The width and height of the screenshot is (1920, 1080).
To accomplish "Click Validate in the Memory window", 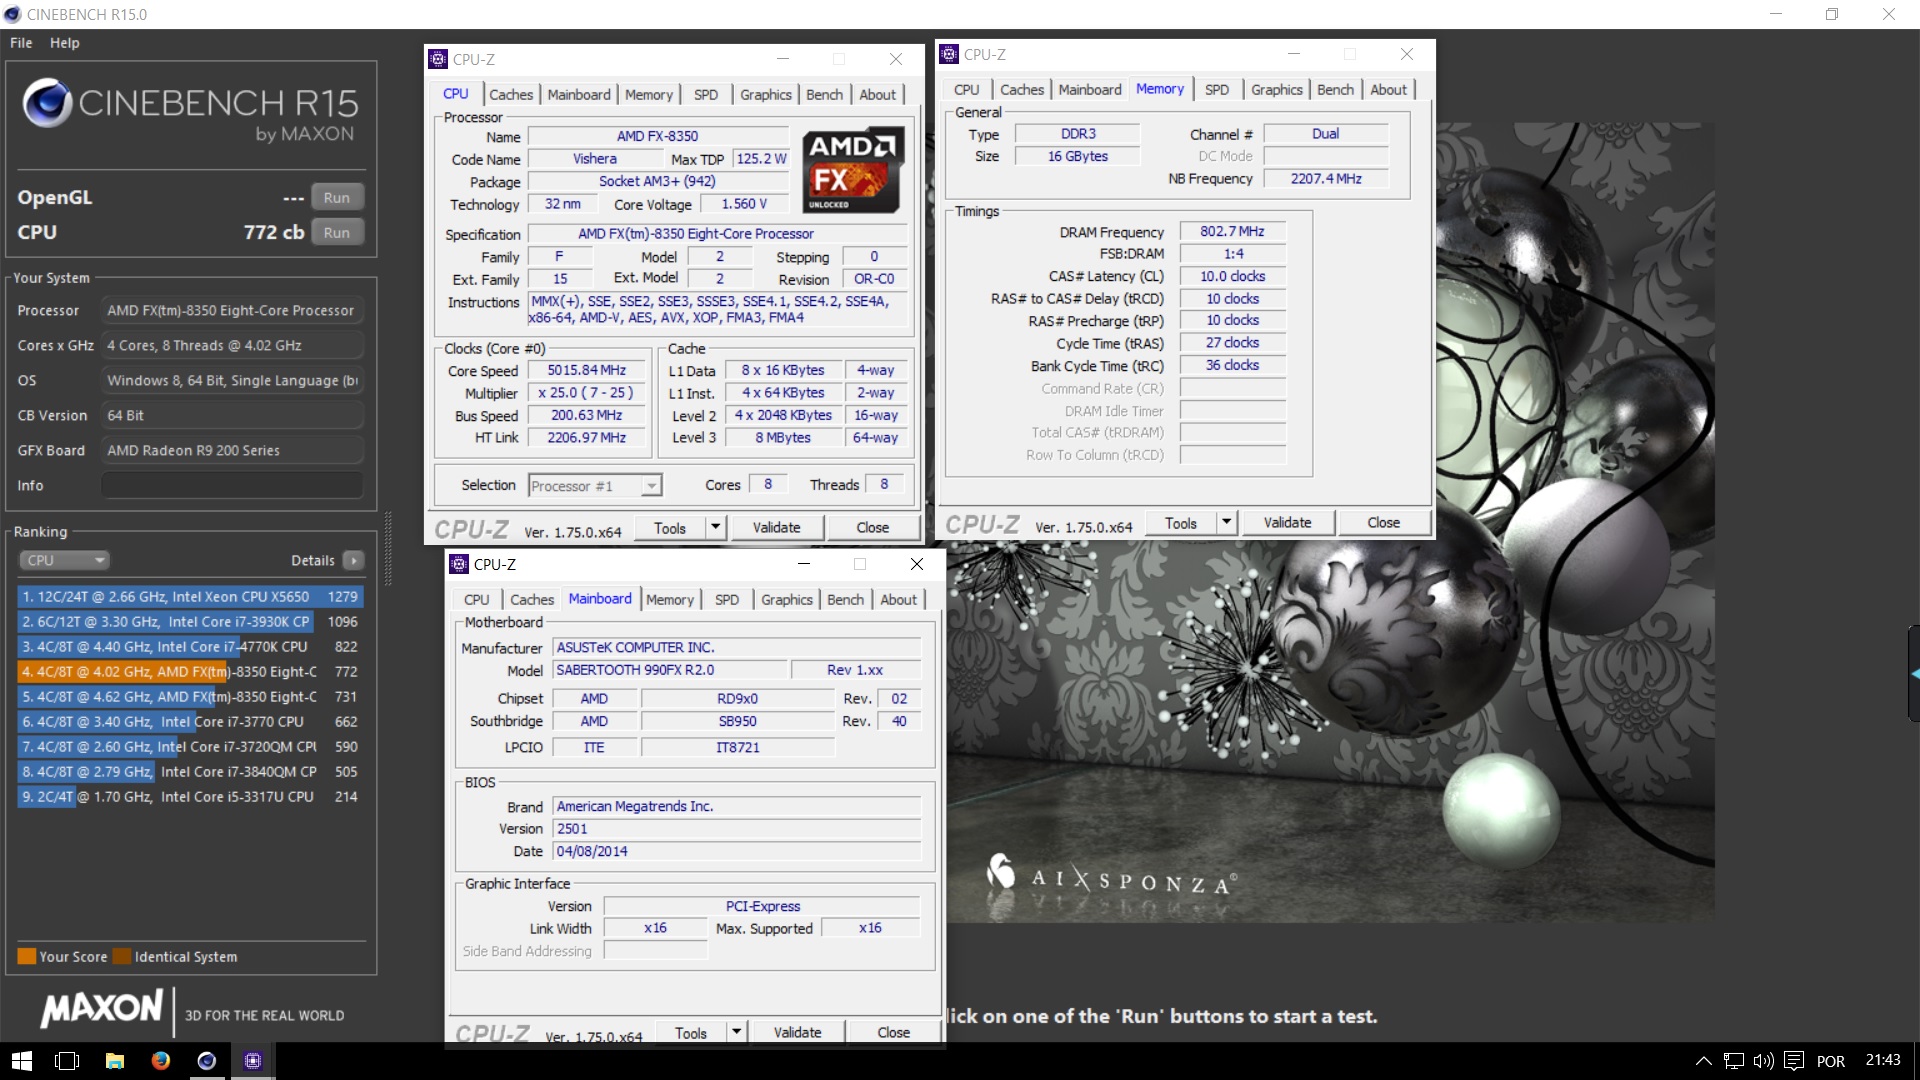I will click(x=1287, y=522).
